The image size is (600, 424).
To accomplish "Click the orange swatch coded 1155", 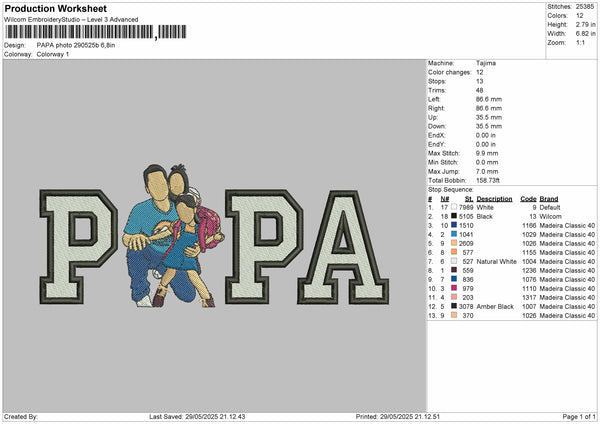I will coord(452,252).
